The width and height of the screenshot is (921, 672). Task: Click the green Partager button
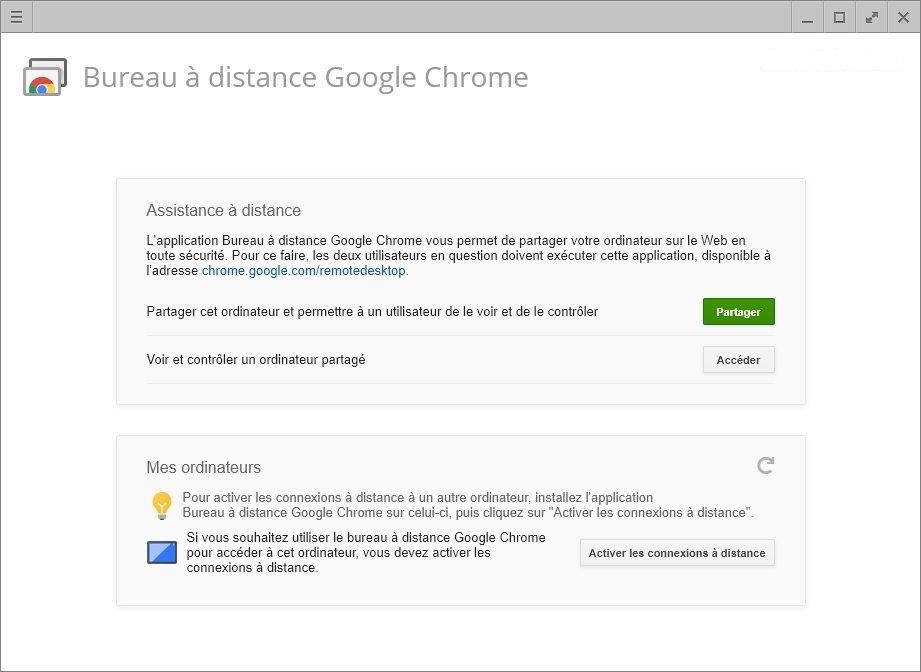coord(738,311)
